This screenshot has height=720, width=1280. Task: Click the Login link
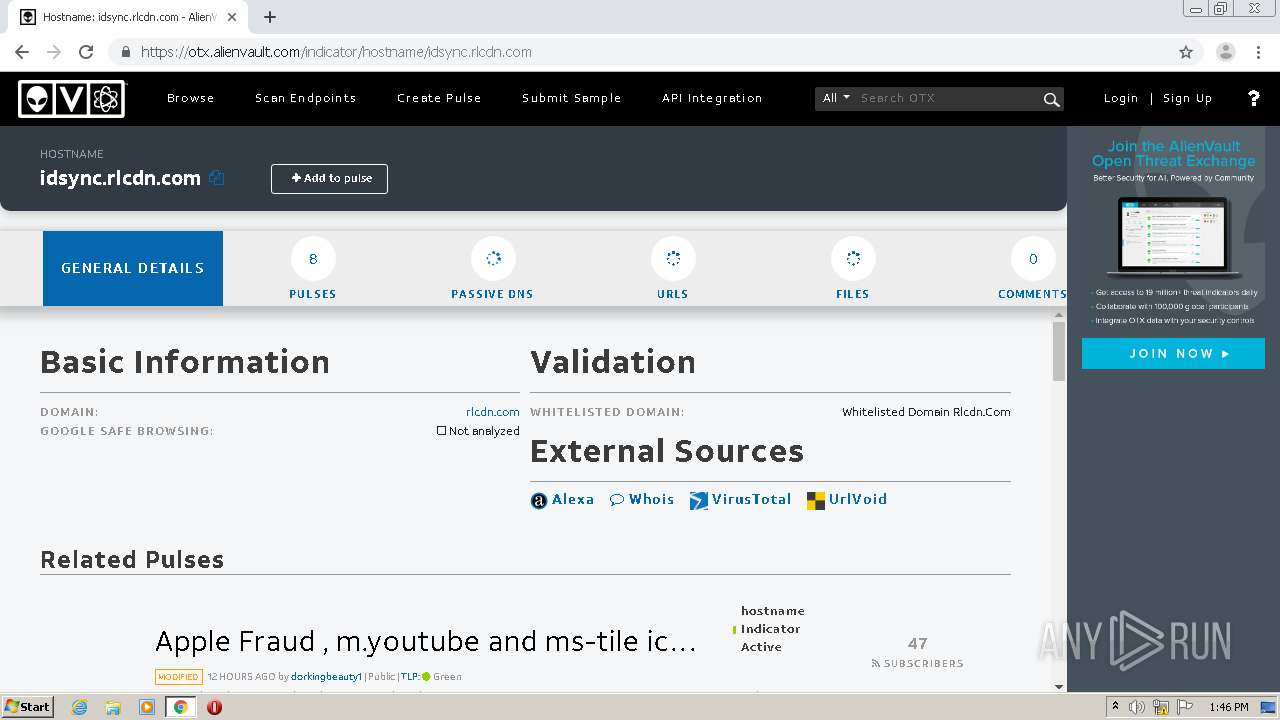pos(1121,98)
